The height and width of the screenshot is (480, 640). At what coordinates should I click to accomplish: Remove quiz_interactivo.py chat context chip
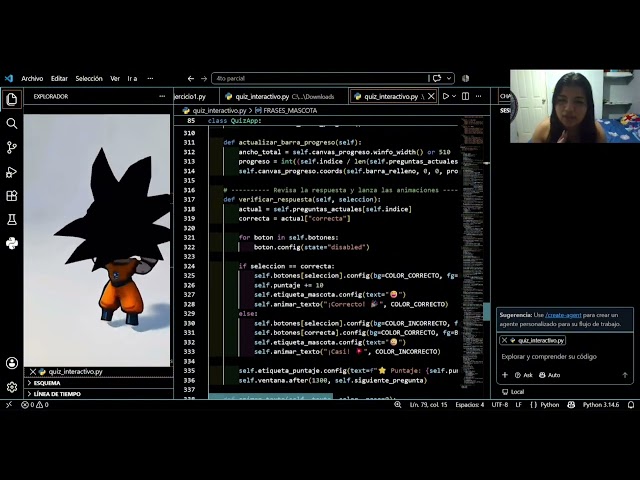pos(504,340)
